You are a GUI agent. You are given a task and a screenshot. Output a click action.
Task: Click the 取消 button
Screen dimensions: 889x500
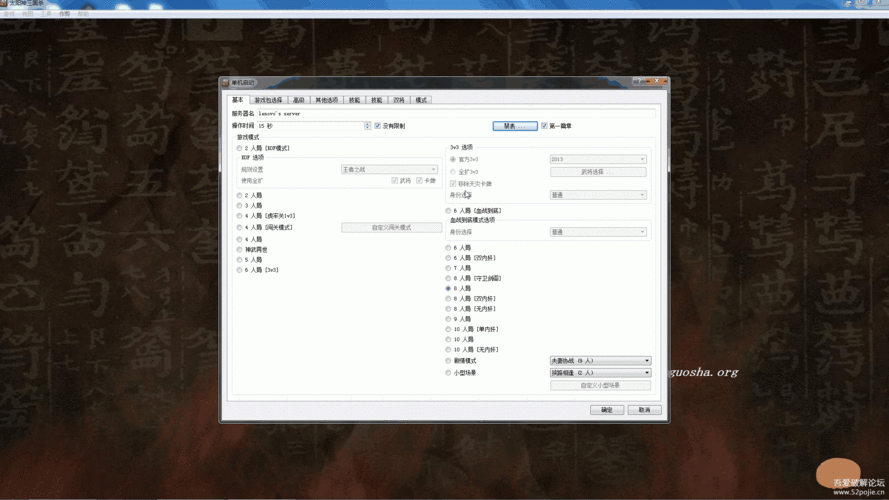(645, 410)
